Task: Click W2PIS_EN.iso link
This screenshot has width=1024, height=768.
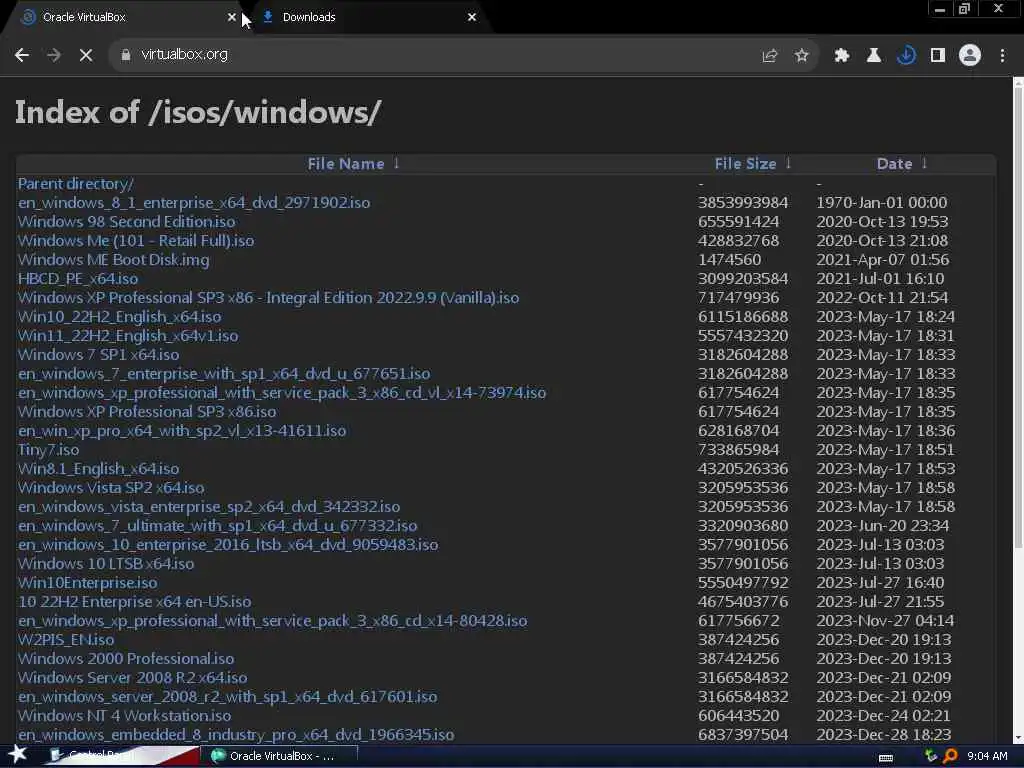Action: tap(66, 639)
